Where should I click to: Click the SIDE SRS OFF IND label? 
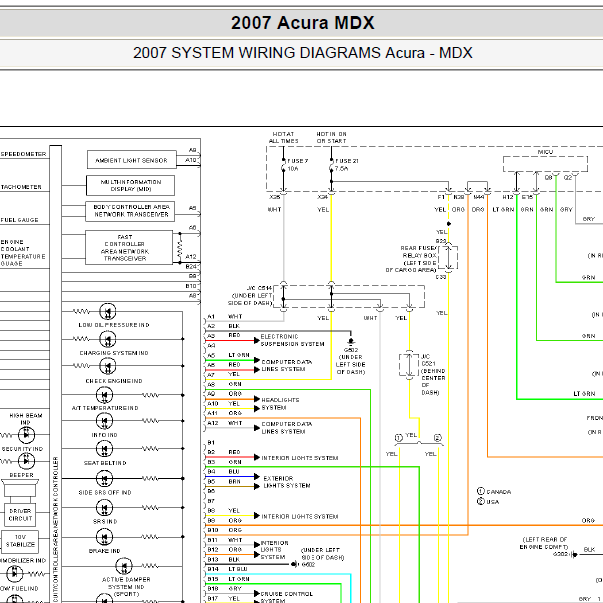(105, 492)
